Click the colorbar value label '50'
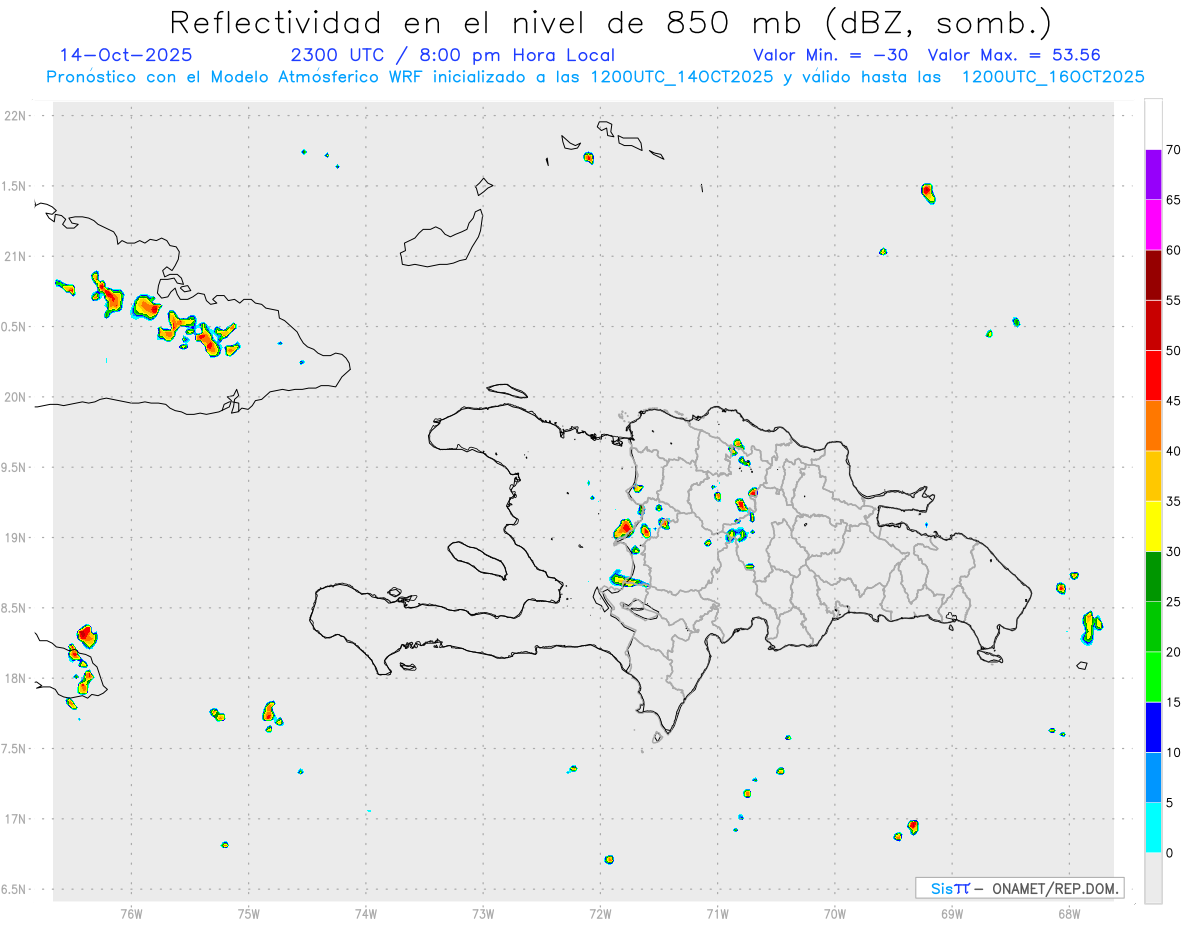The image size is (1200, 927). pos(1173,351)
